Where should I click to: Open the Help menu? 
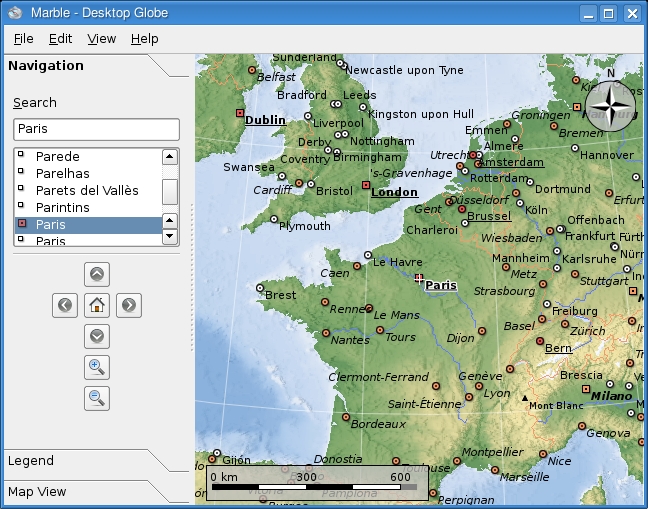[x=144, y=38]
